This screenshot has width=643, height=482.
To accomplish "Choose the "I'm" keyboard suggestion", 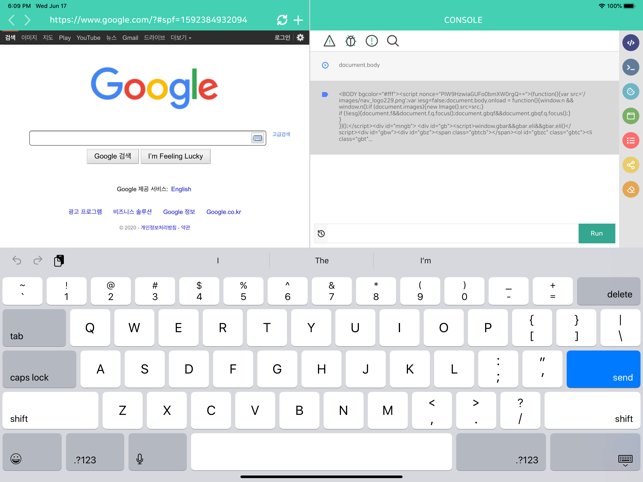I will point(425,260).
